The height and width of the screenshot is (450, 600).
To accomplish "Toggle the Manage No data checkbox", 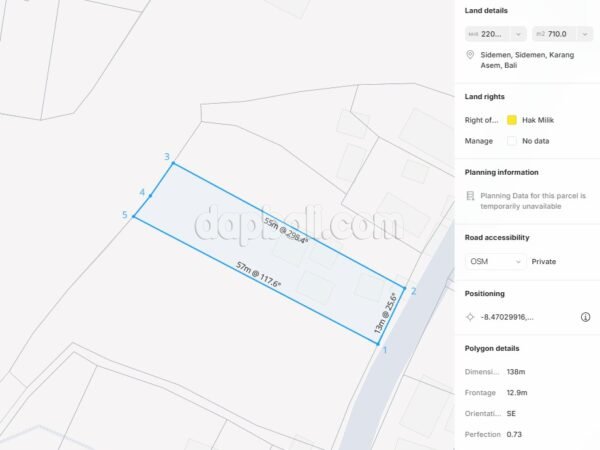I will click(x=512, y=141).
